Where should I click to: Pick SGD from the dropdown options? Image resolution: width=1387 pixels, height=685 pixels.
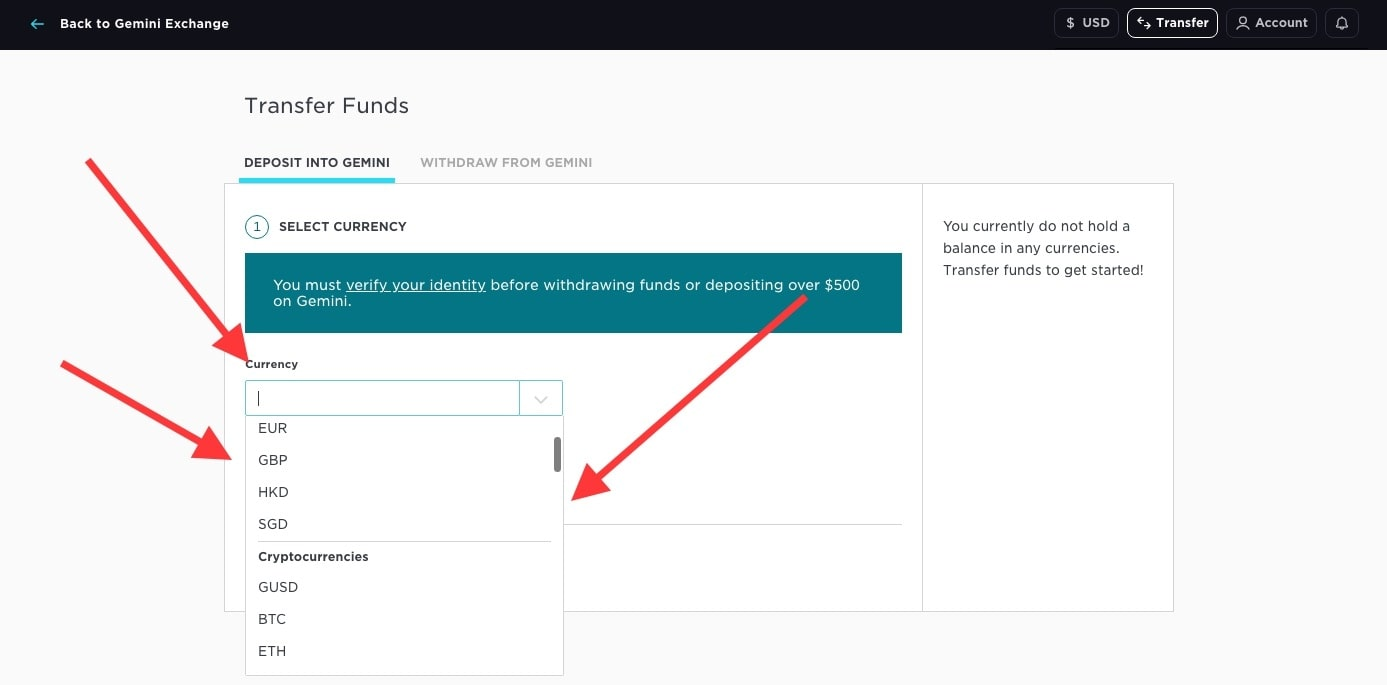(x=272, y=524)
